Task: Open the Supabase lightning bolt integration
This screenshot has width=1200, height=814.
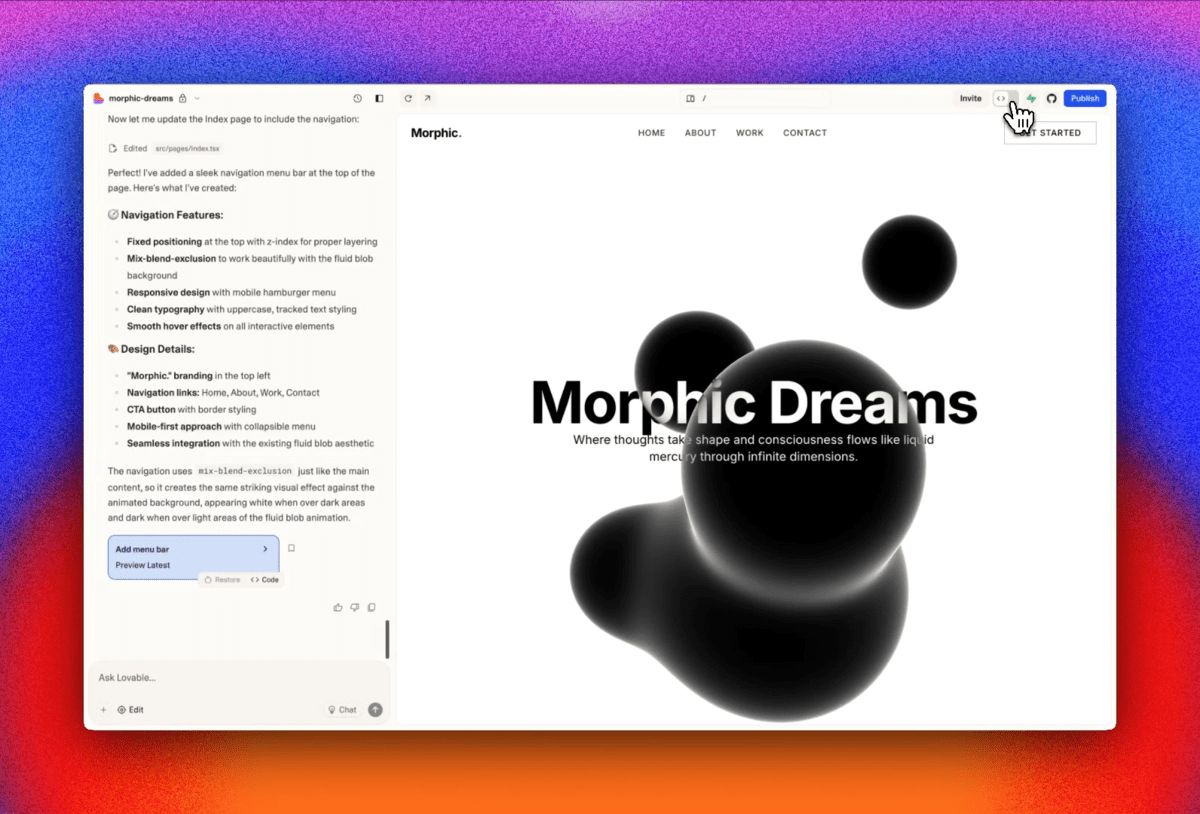Action: 1031,99
